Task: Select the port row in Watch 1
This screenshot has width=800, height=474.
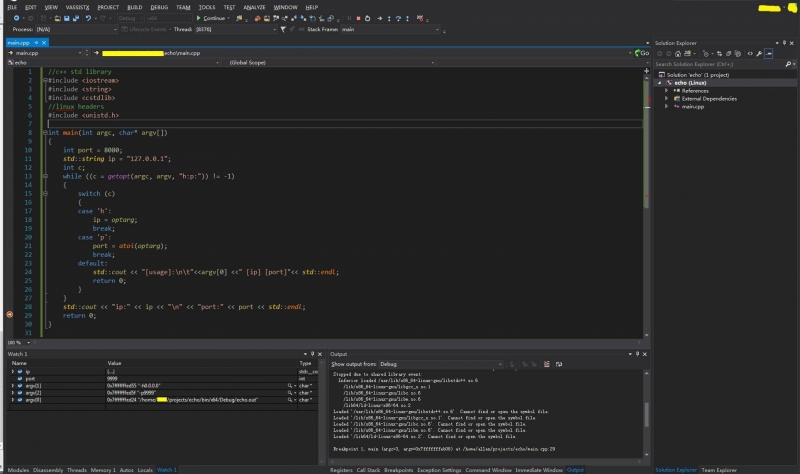Action: pyautogui.click(x=162, y=379)
